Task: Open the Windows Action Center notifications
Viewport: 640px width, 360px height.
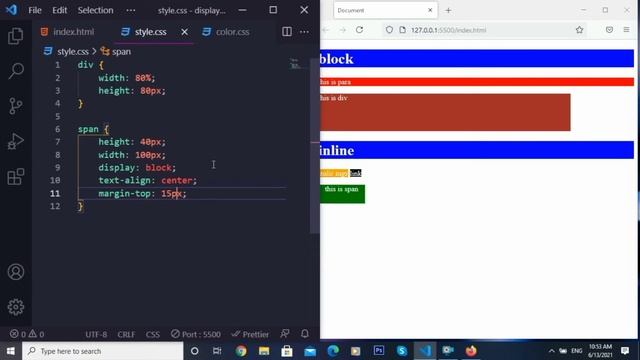Action: pyautogui.click(x=625, y=351)
